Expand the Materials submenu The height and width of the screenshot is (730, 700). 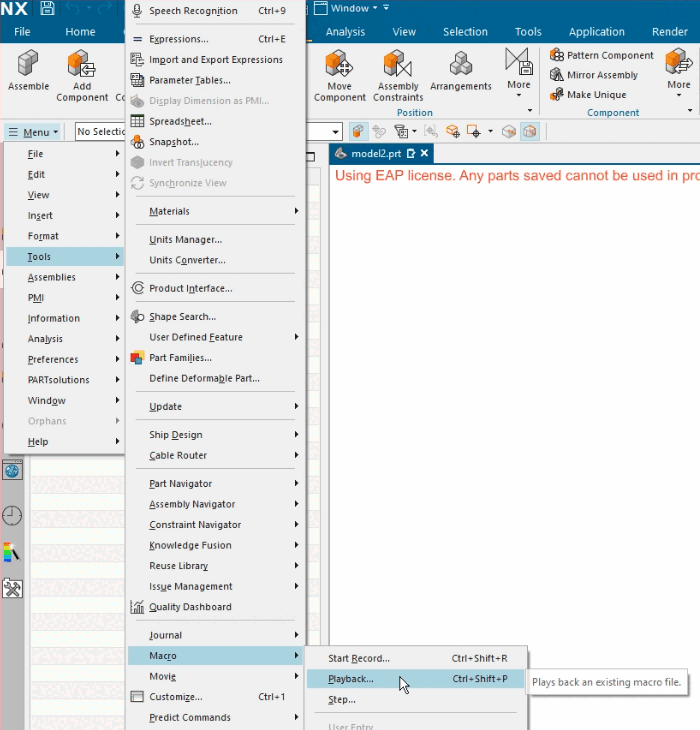coord(215,211)
